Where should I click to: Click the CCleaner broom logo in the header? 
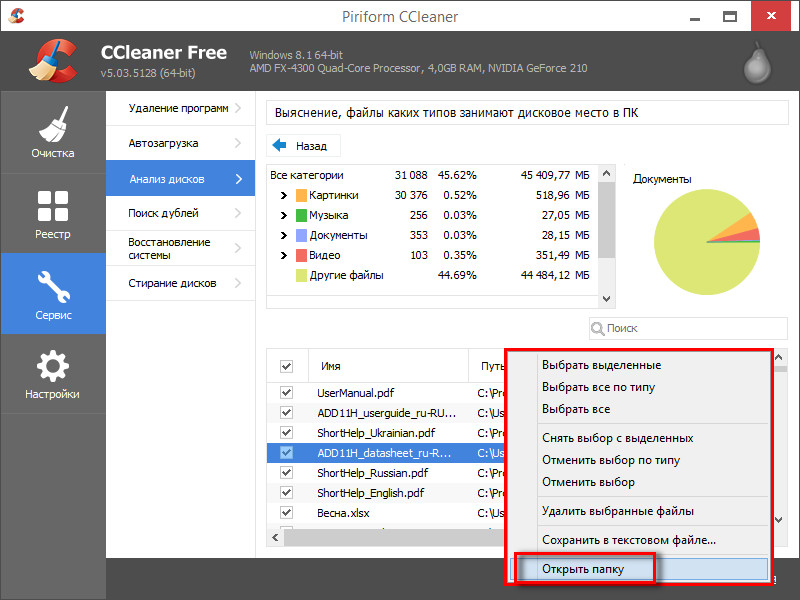53,61
